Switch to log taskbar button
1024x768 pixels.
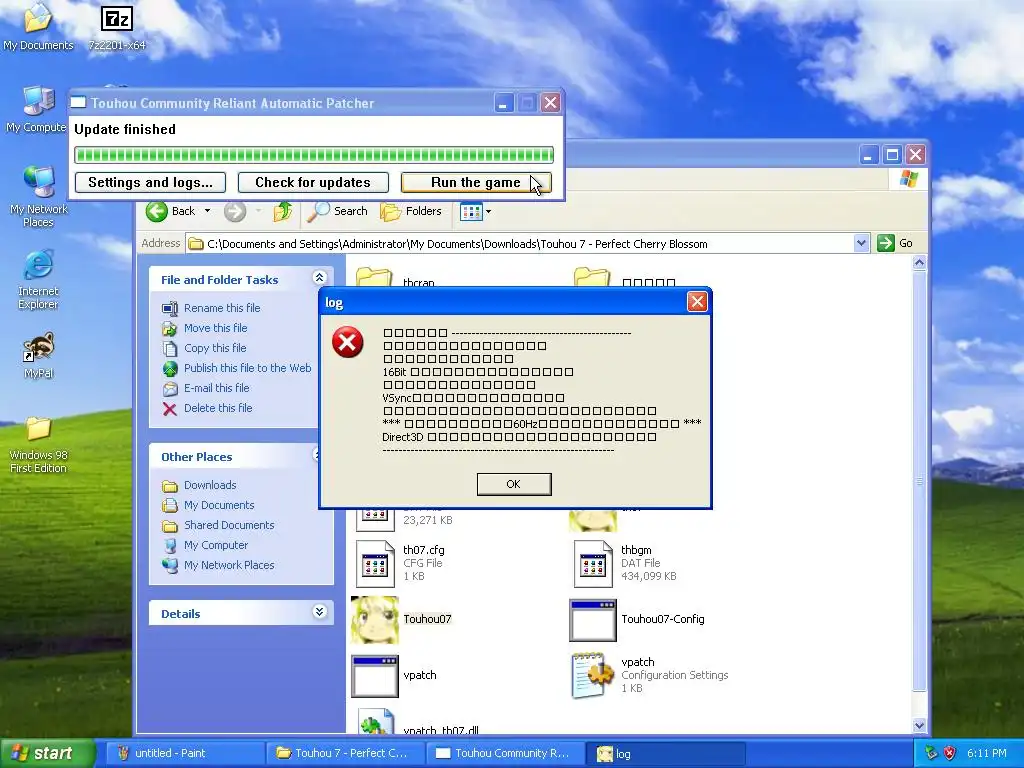665,753
